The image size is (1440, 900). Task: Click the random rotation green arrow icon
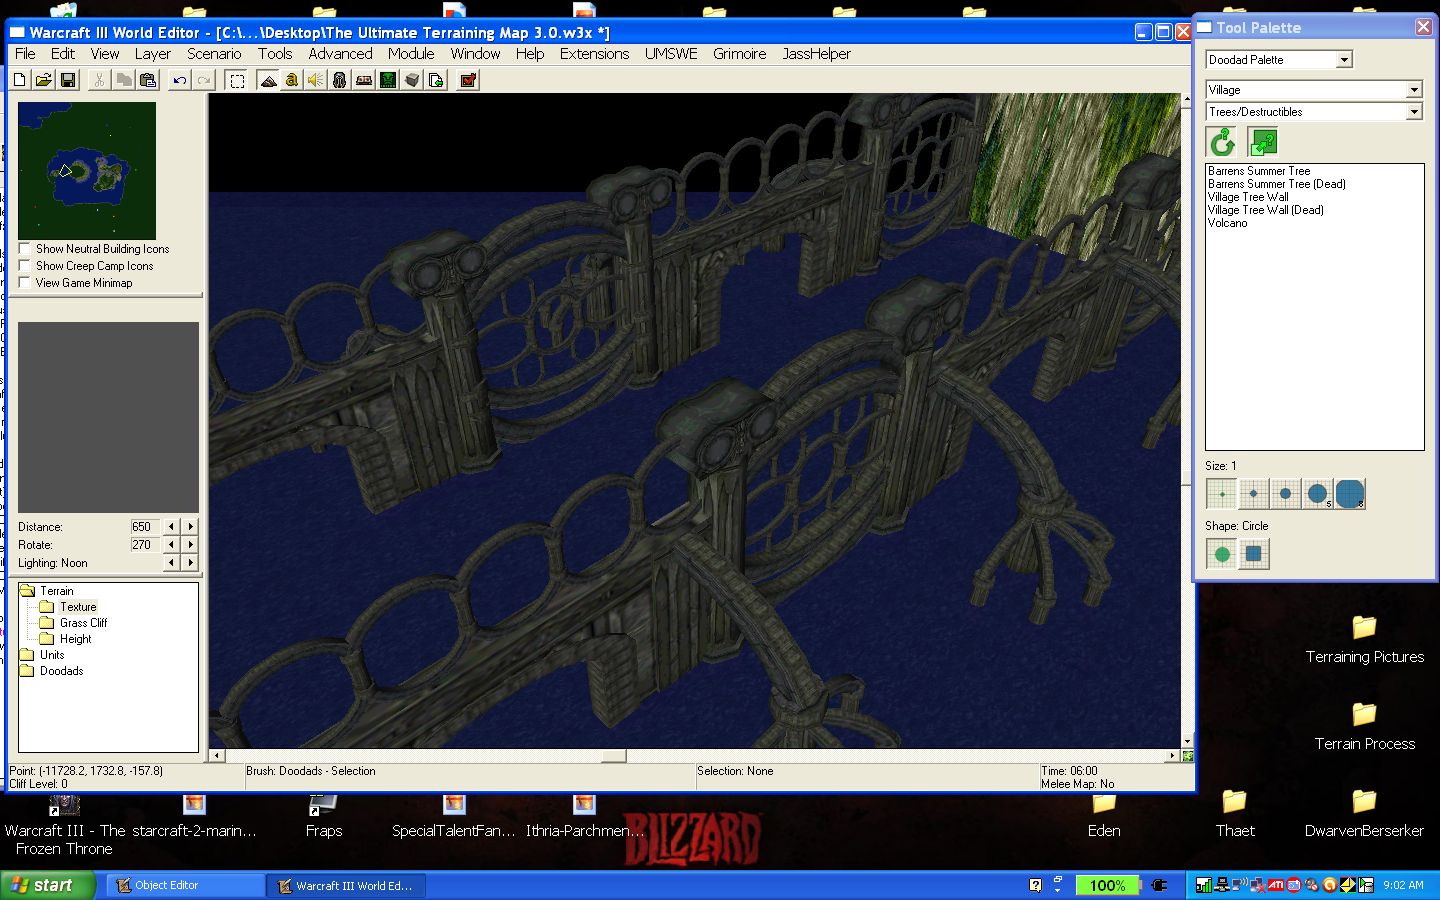(x=1222, y=143)
